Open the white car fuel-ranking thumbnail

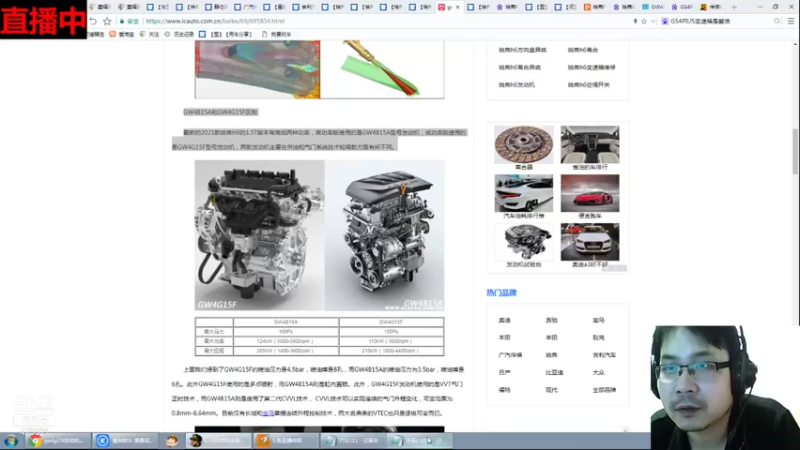click(x=523, y=193)
